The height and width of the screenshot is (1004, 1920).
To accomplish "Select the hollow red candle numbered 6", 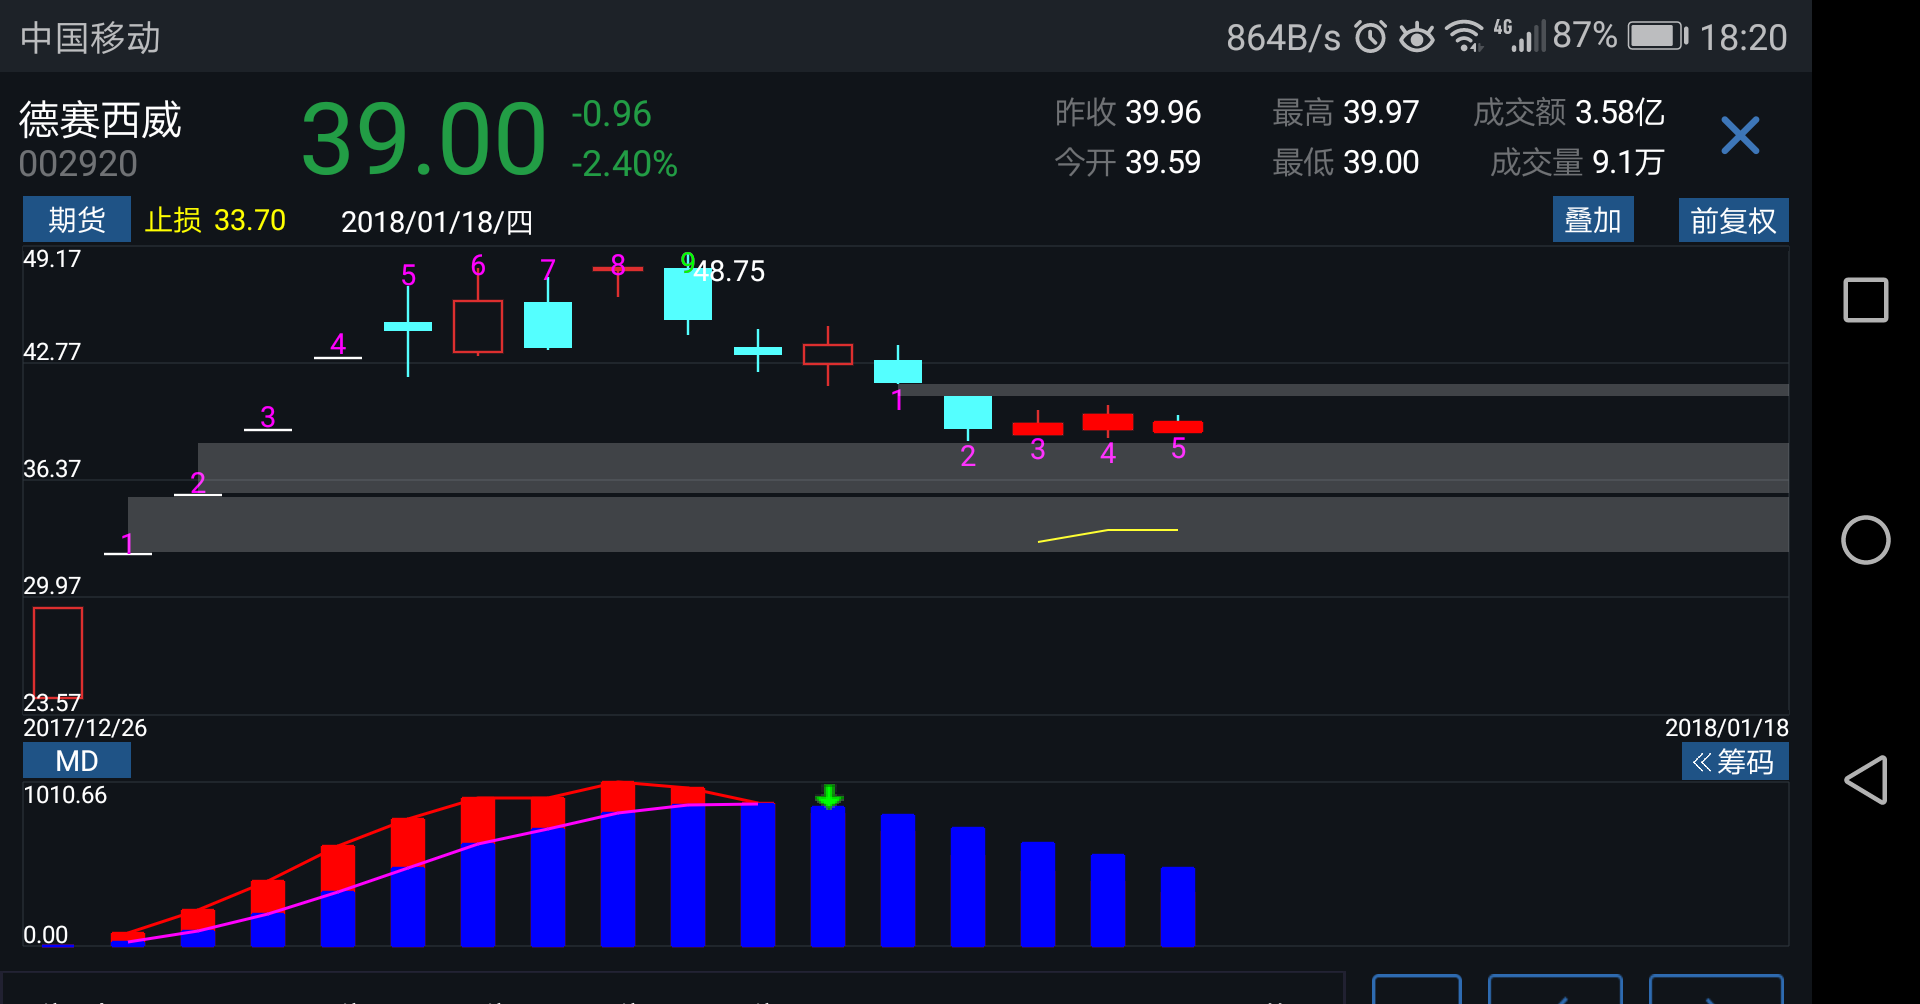I will [478, 326].
